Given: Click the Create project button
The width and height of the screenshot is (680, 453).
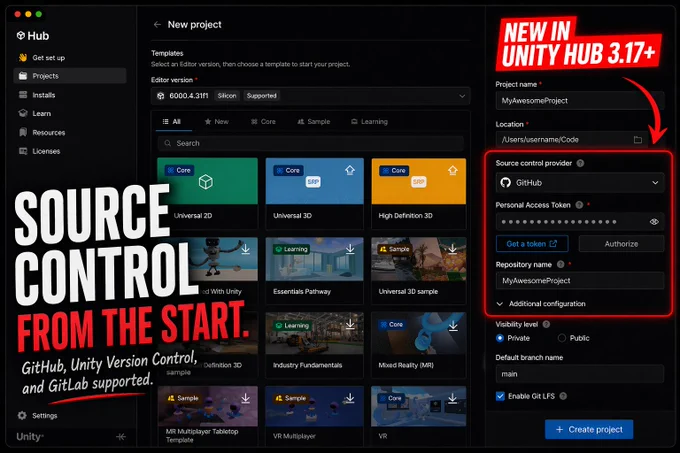Looking at the screenshot, I should (589, 430).
